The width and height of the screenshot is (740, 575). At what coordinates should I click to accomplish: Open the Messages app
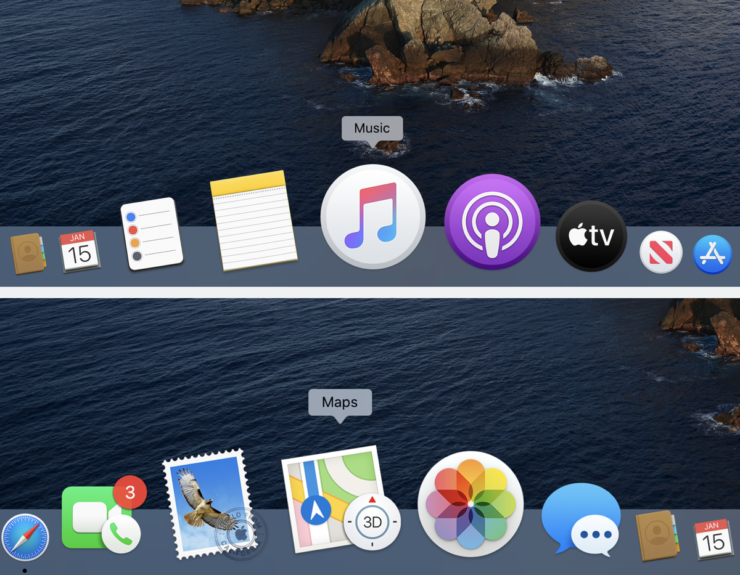coord(580,518)
